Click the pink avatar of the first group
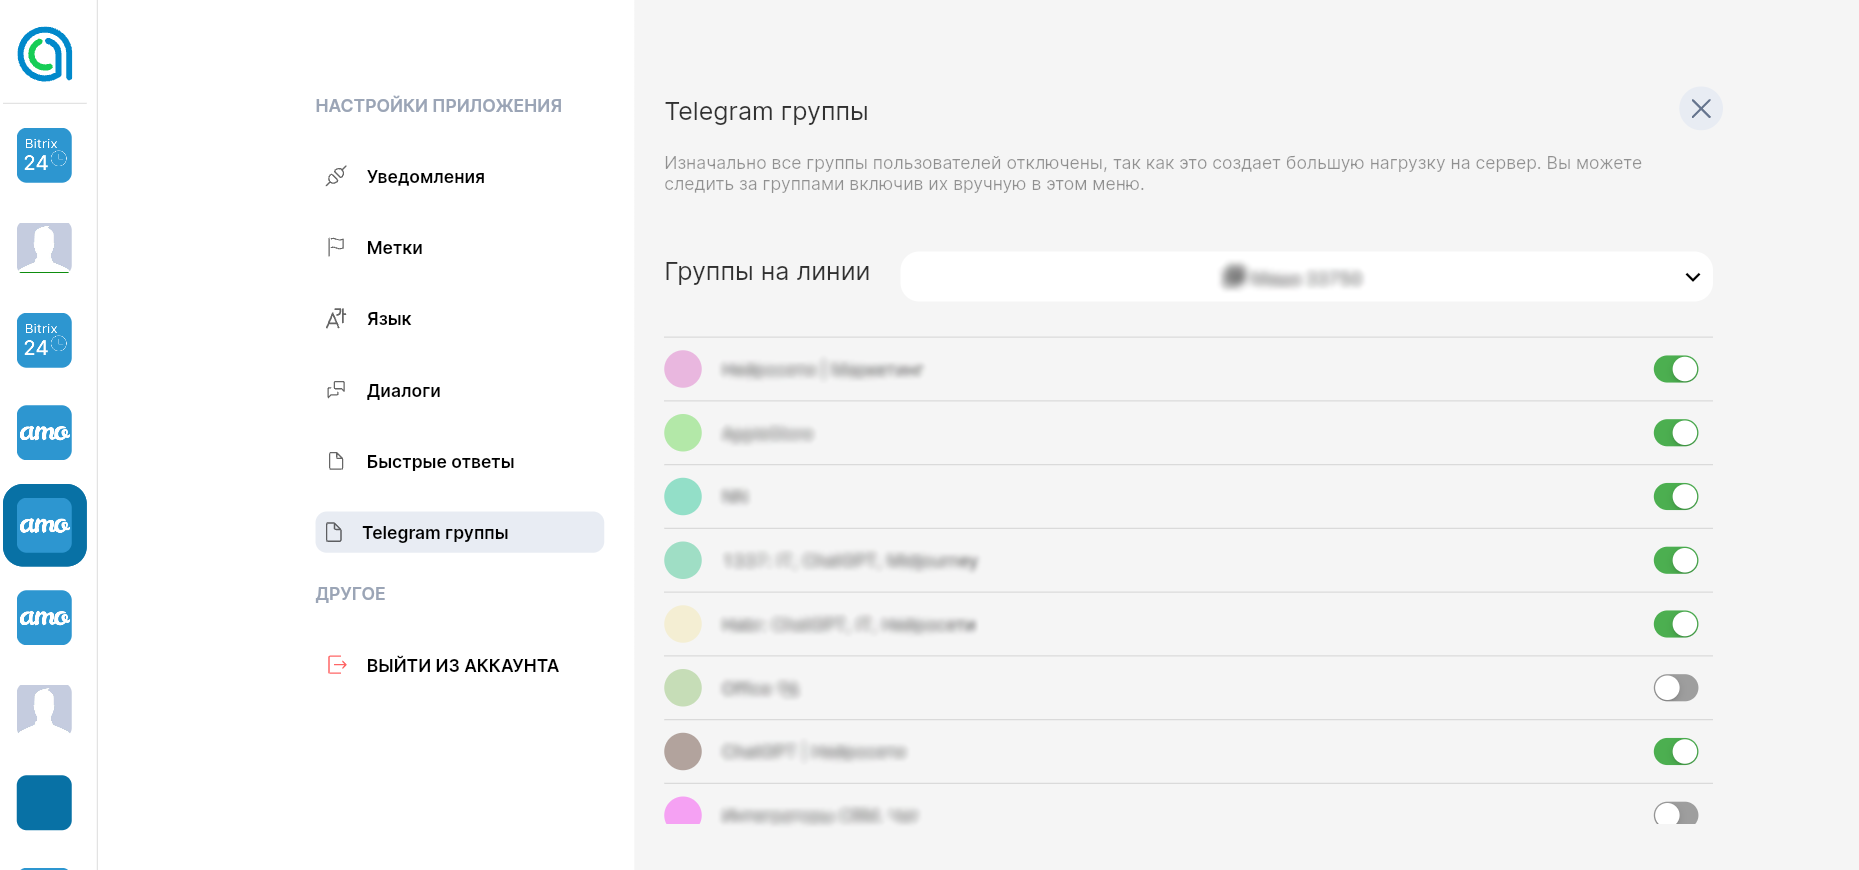Image resolution: width=1859 pixels, height=870 pixels. pyautogui.click(x=683, y=369)
